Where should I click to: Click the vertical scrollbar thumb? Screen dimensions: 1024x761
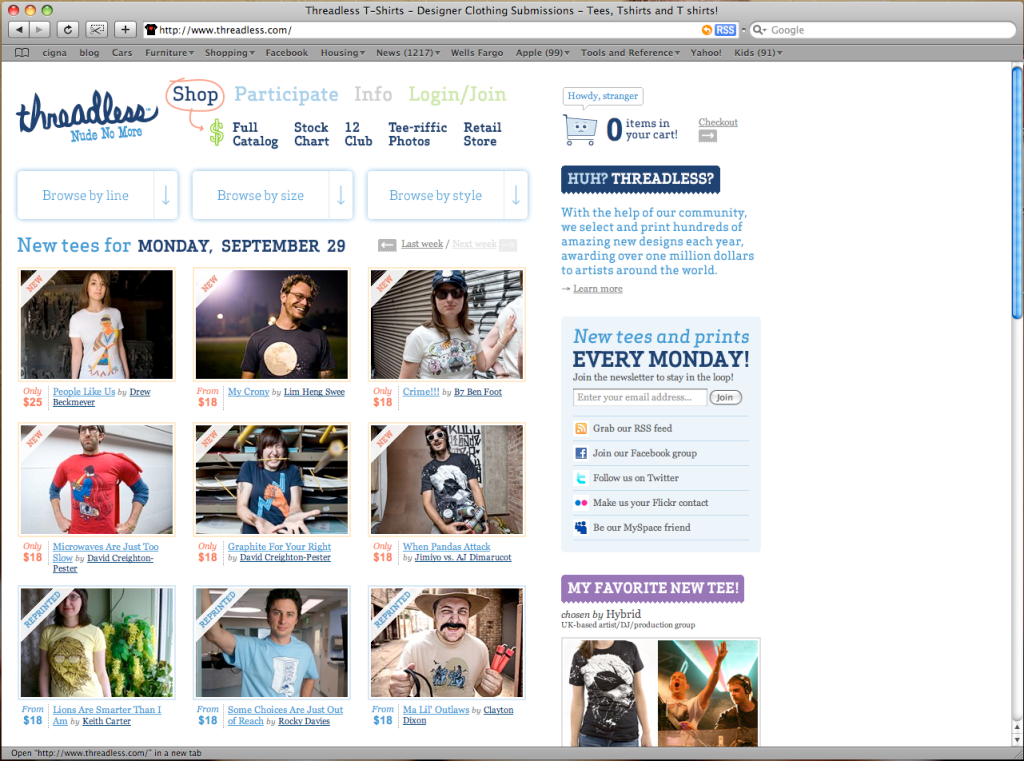(x=1017, y=191)
